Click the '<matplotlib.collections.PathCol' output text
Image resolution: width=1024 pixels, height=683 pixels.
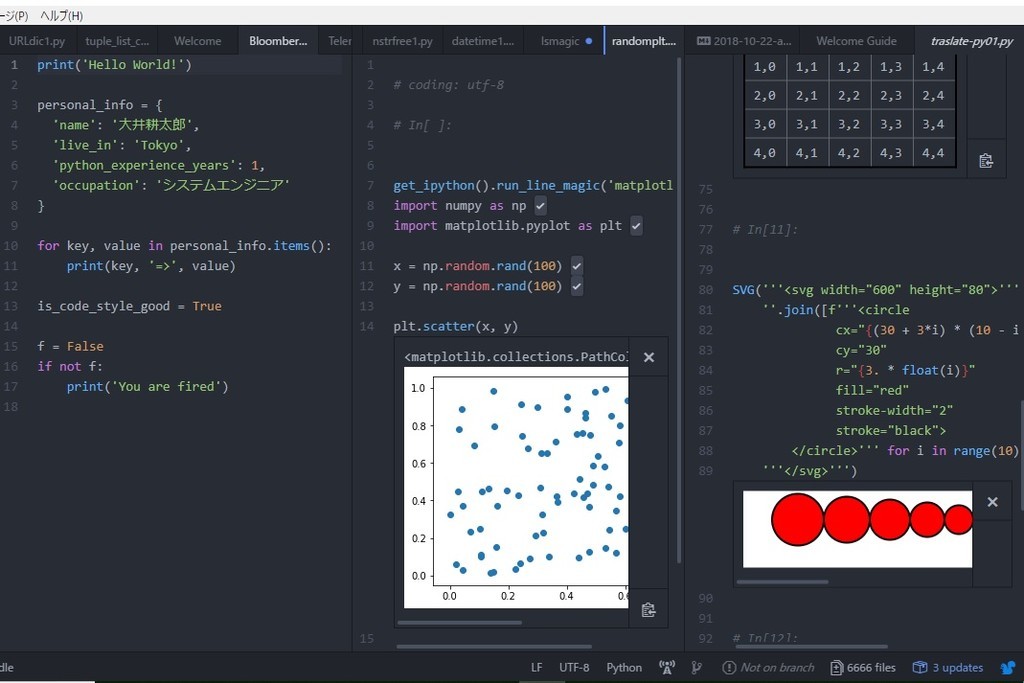(x=516, y=357)
